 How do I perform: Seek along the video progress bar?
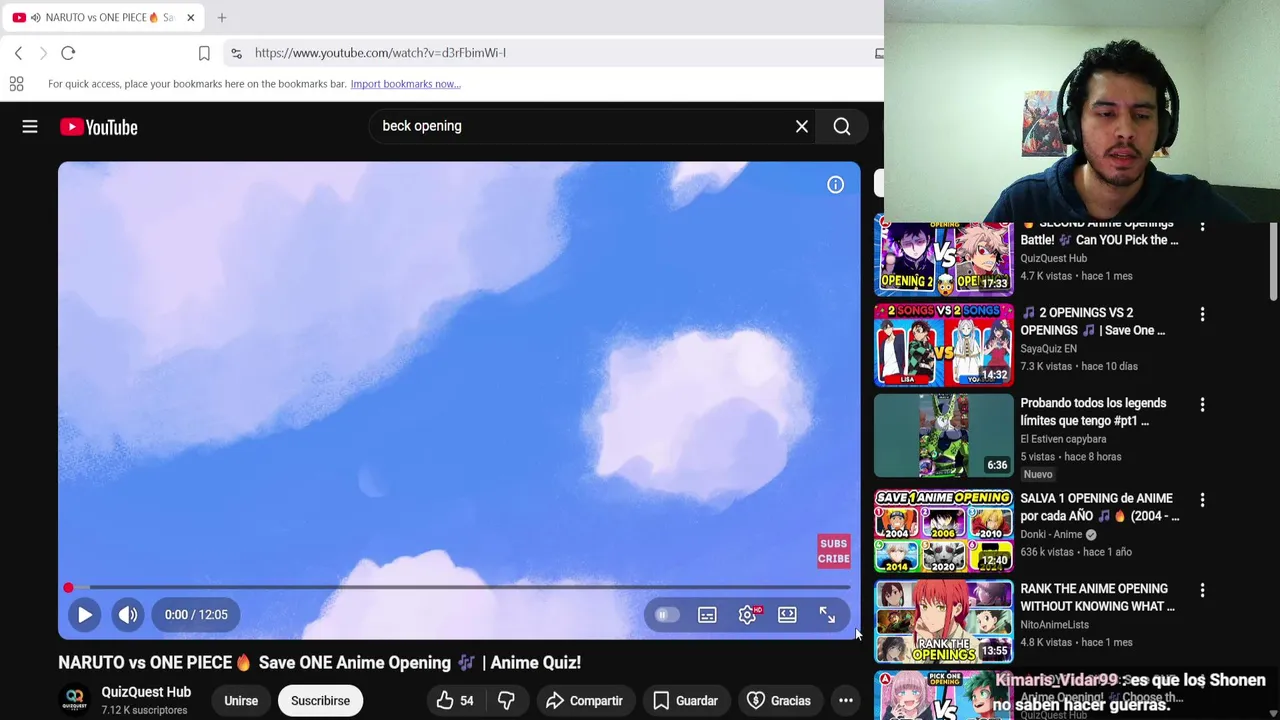pyautogui.click(x=459, y=587)
